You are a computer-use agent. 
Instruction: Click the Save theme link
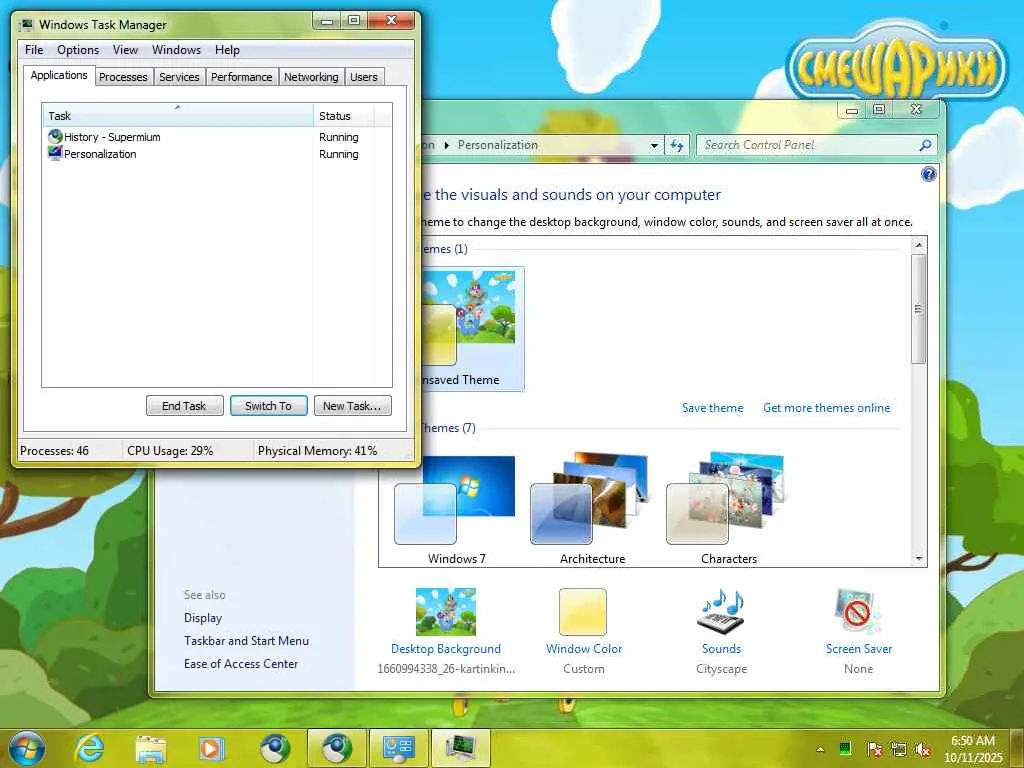pyautogui.click(x=712, y=408)
